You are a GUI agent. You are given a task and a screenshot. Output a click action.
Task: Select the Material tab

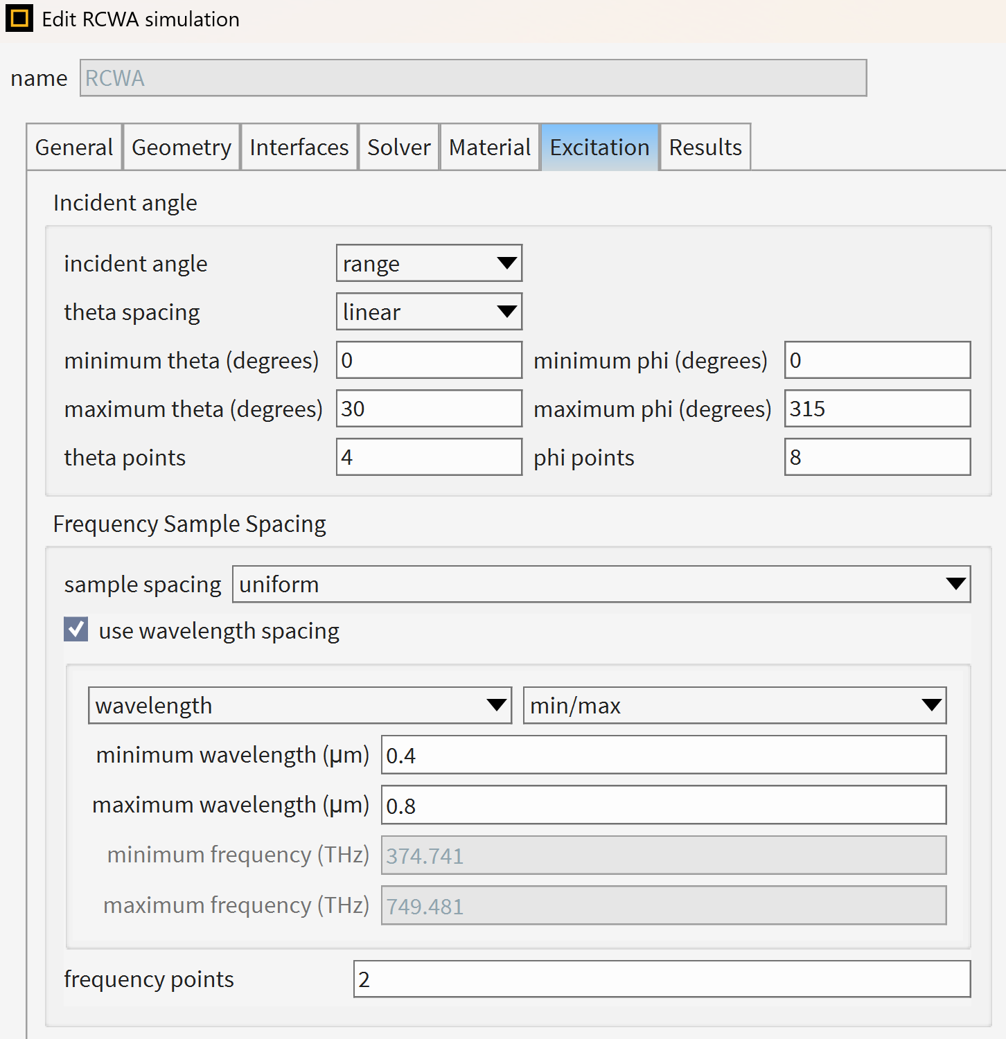[x=490, y=146]
